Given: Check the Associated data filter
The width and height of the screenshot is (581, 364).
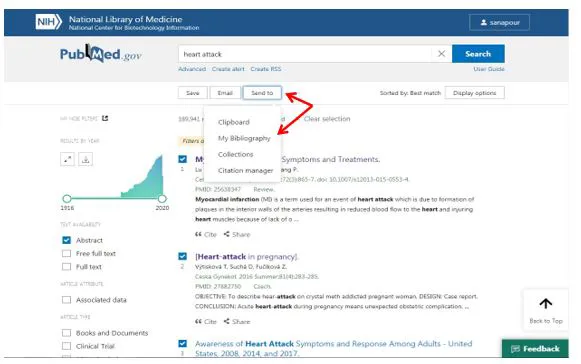Looking at the screenshot, I should pyautogui.click(x=66, y=300).
